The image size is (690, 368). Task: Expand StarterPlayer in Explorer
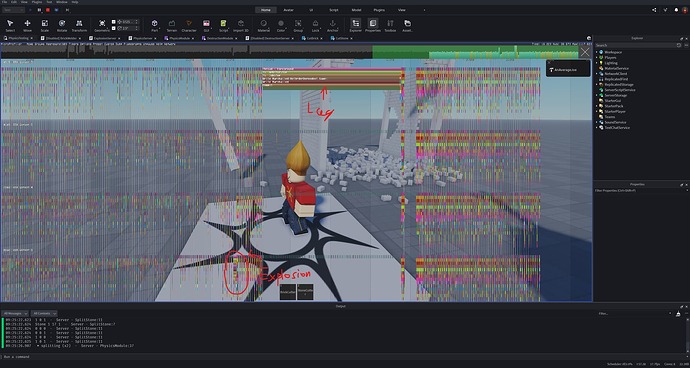pos(597,111)
